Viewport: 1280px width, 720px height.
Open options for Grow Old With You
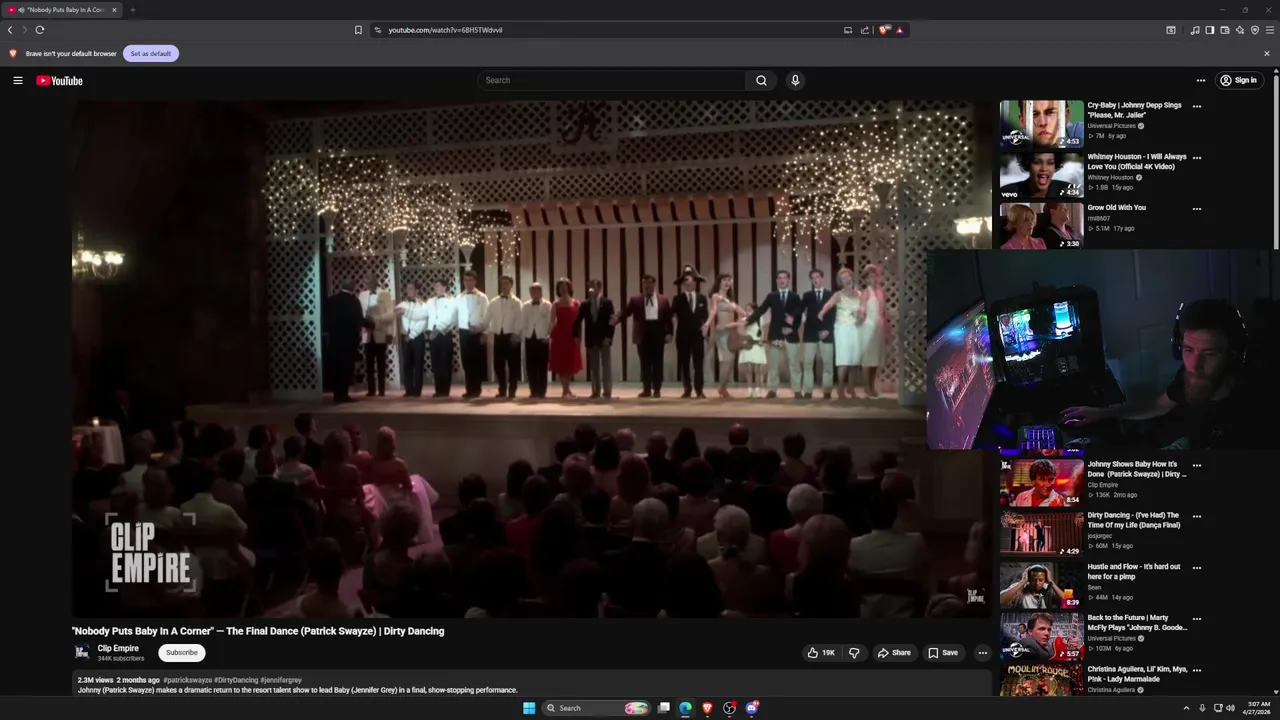click(x=1196, y=209)
